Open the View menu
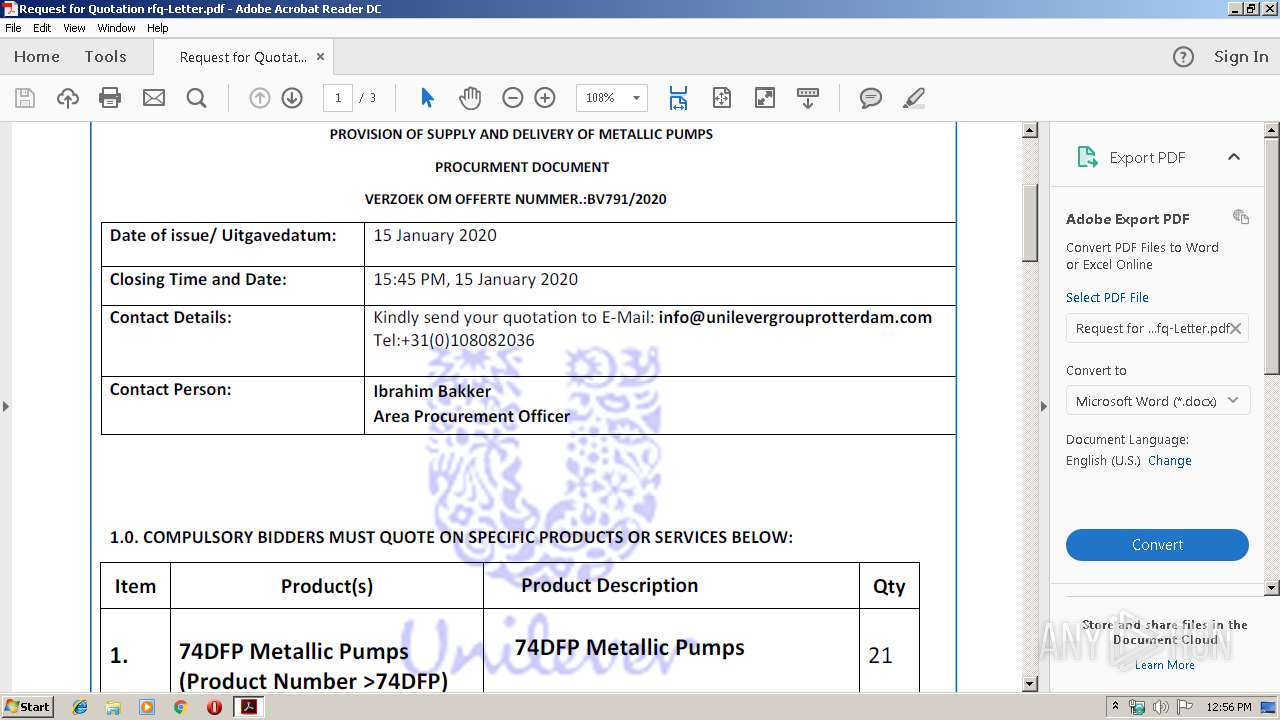The image size is (1280, 720). [x=74, y=28]
